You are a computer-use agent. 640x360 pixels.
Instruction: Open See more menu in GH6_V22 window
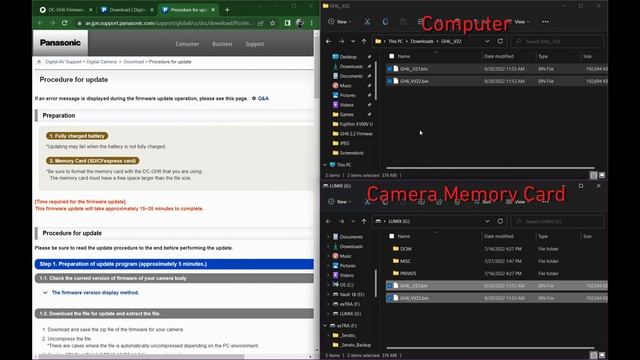(545, 22)
